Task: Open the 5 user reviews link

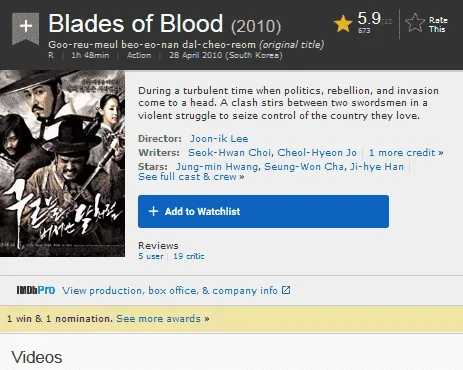Action: pyautogui.click(x=151, y=256)
